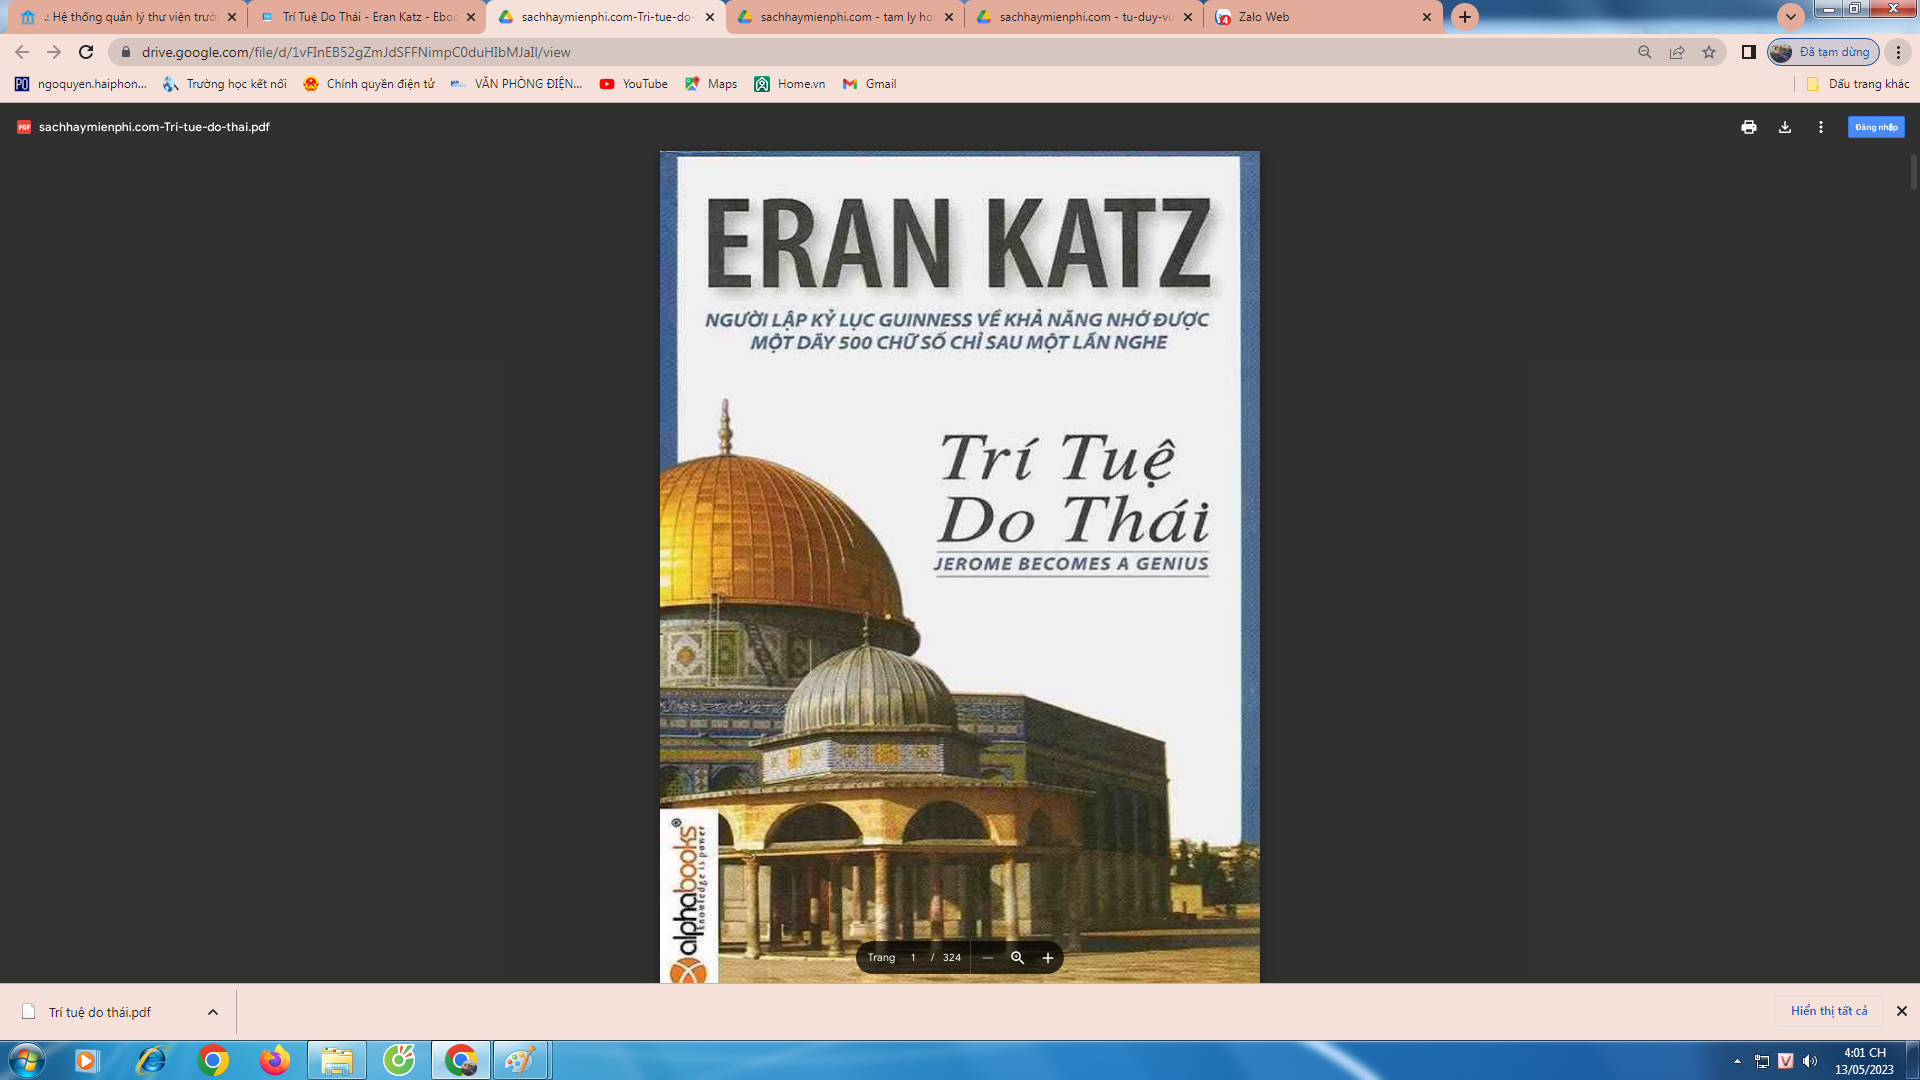Click the current page number field
Viewport: 1920px width, 1080px height.
(x=913, y=957)
